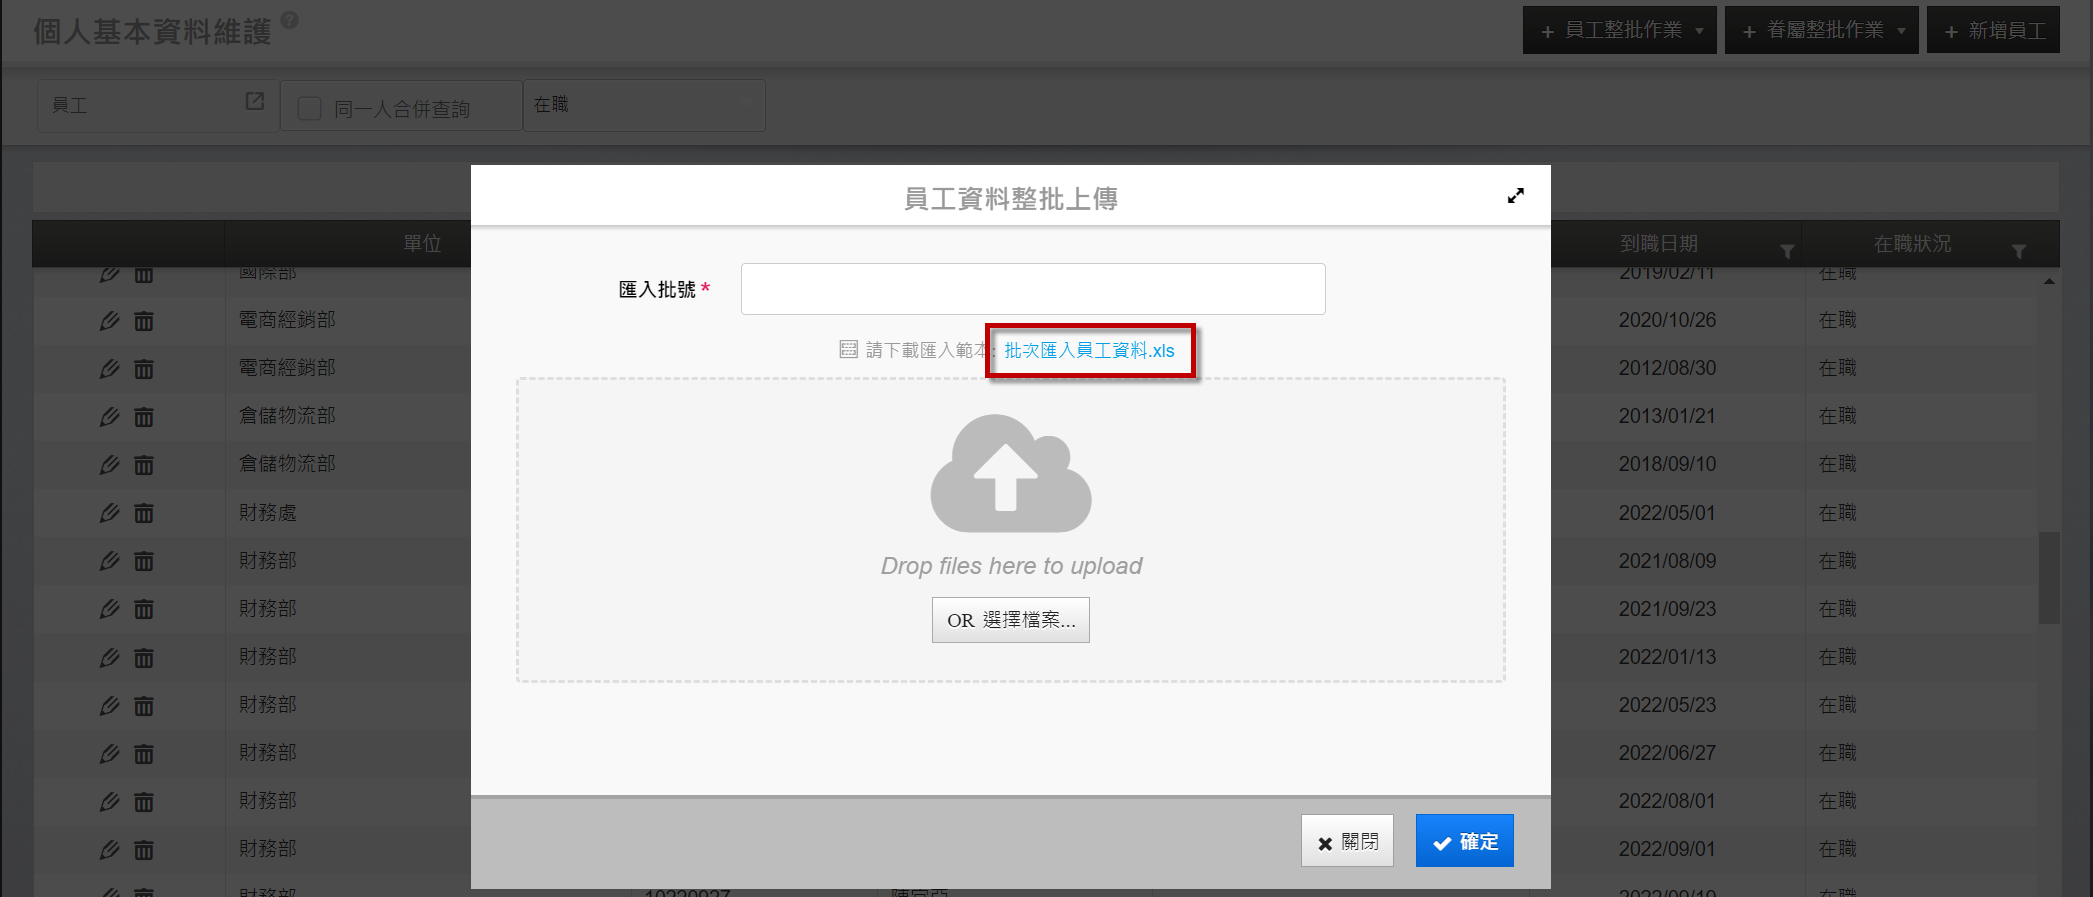The image size is (2093, 897).
Task: Click the edit pencil icon for the 財務處 row
Action: pos(109,513)
